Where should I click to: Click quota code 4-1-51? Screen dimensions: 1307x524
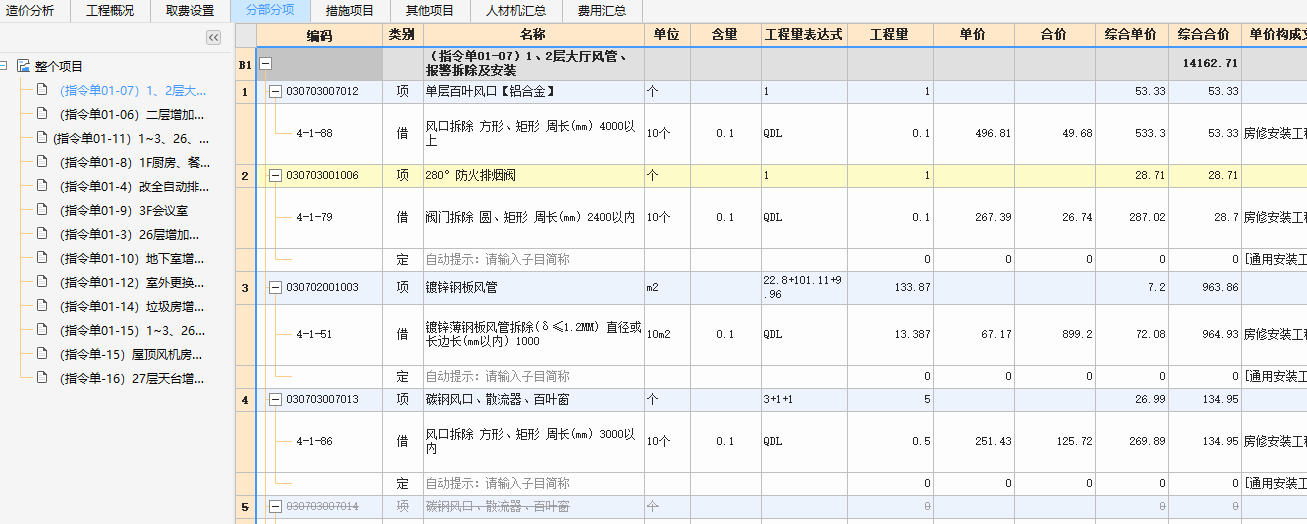314,334
